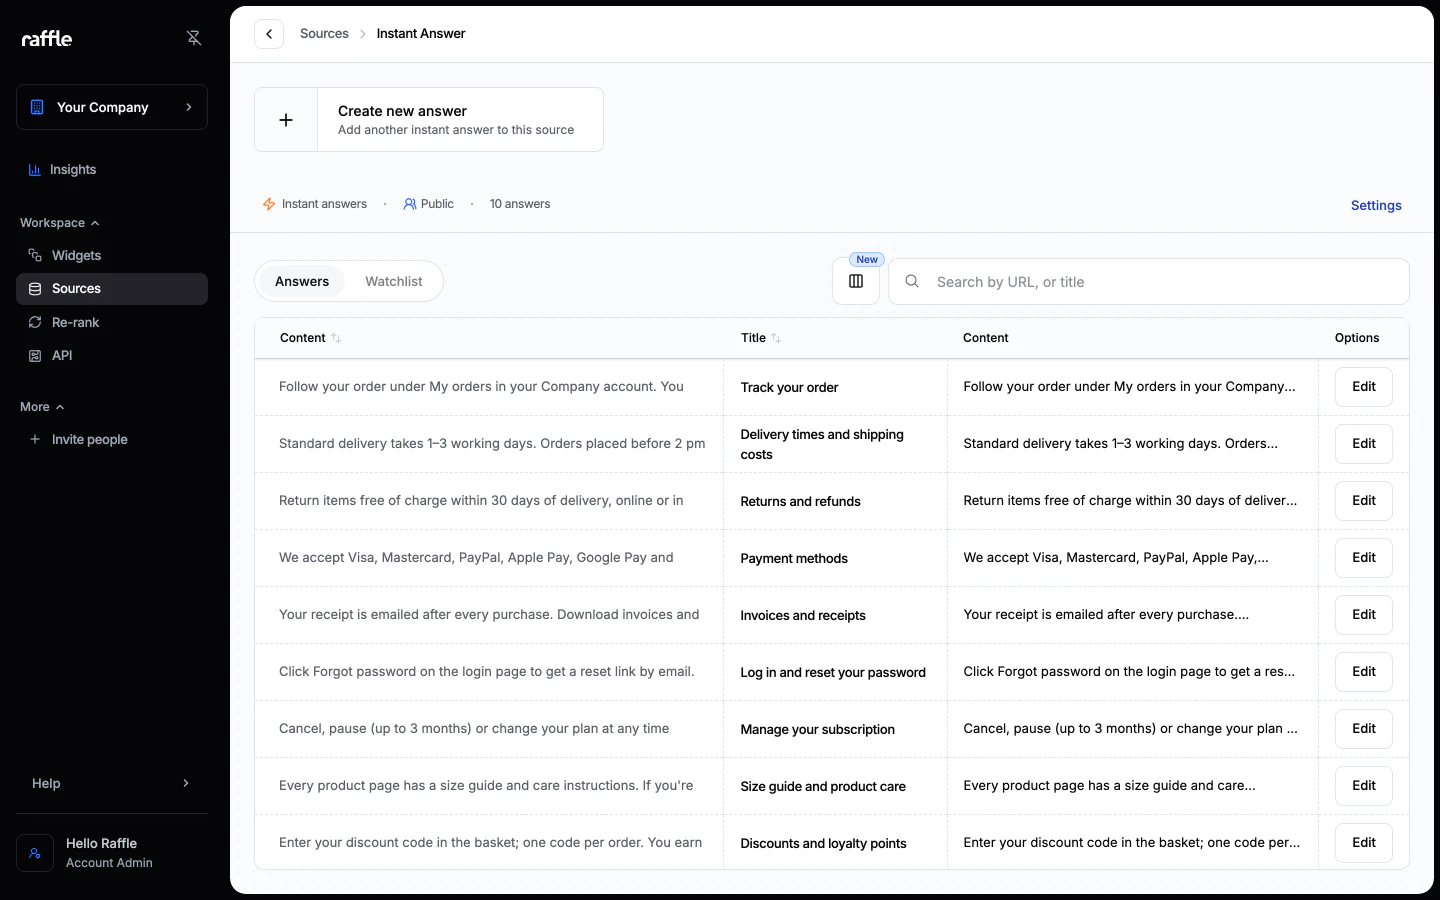Screen dimensions: 1440x900
Task: Click the user avatar icon
Action: 35,853
